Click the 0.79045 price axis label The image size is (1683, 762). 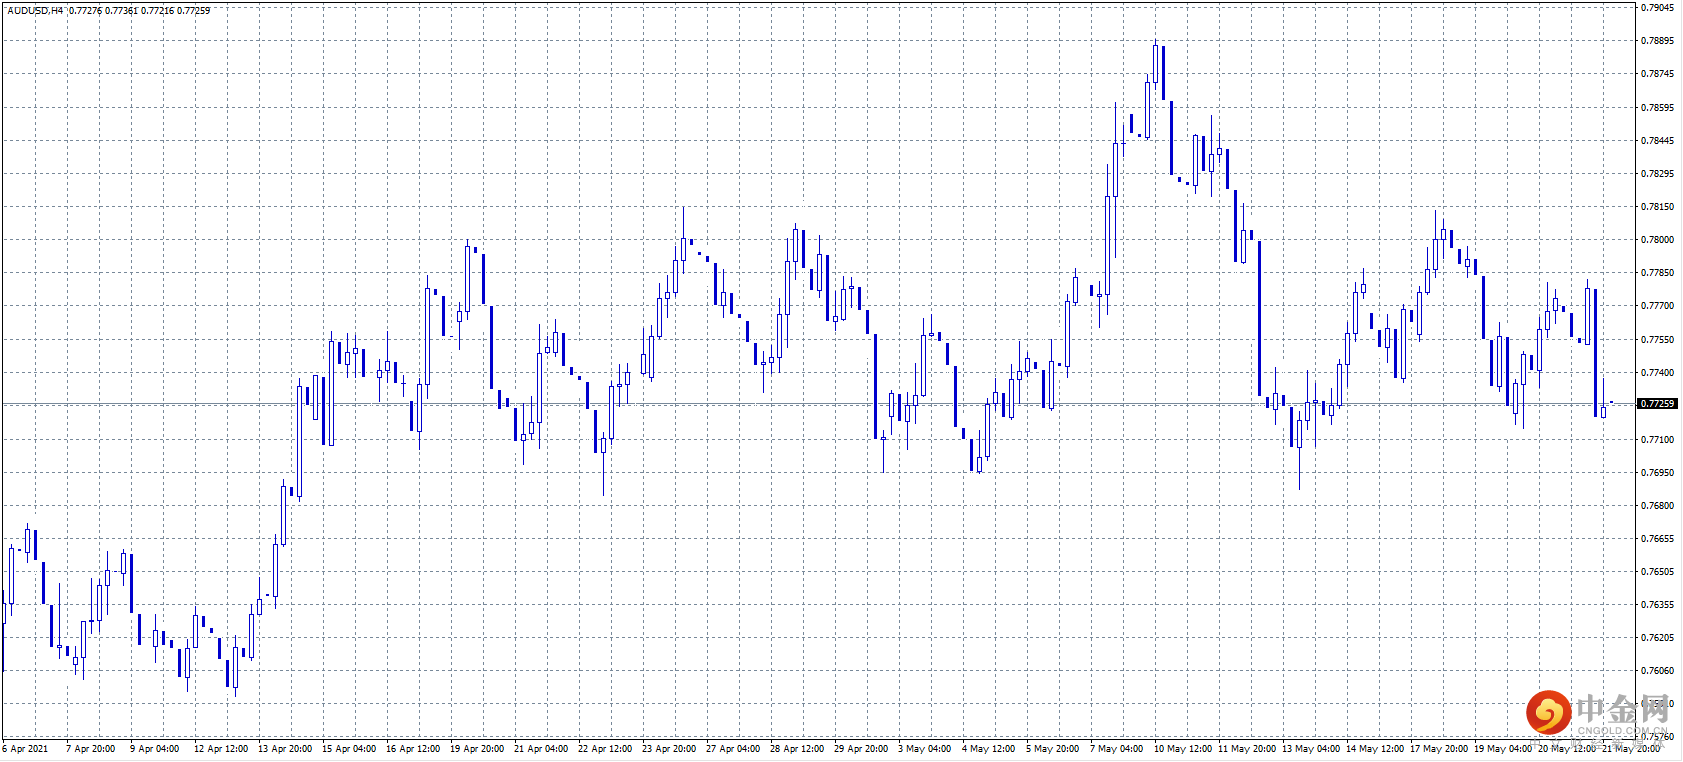1657,8
